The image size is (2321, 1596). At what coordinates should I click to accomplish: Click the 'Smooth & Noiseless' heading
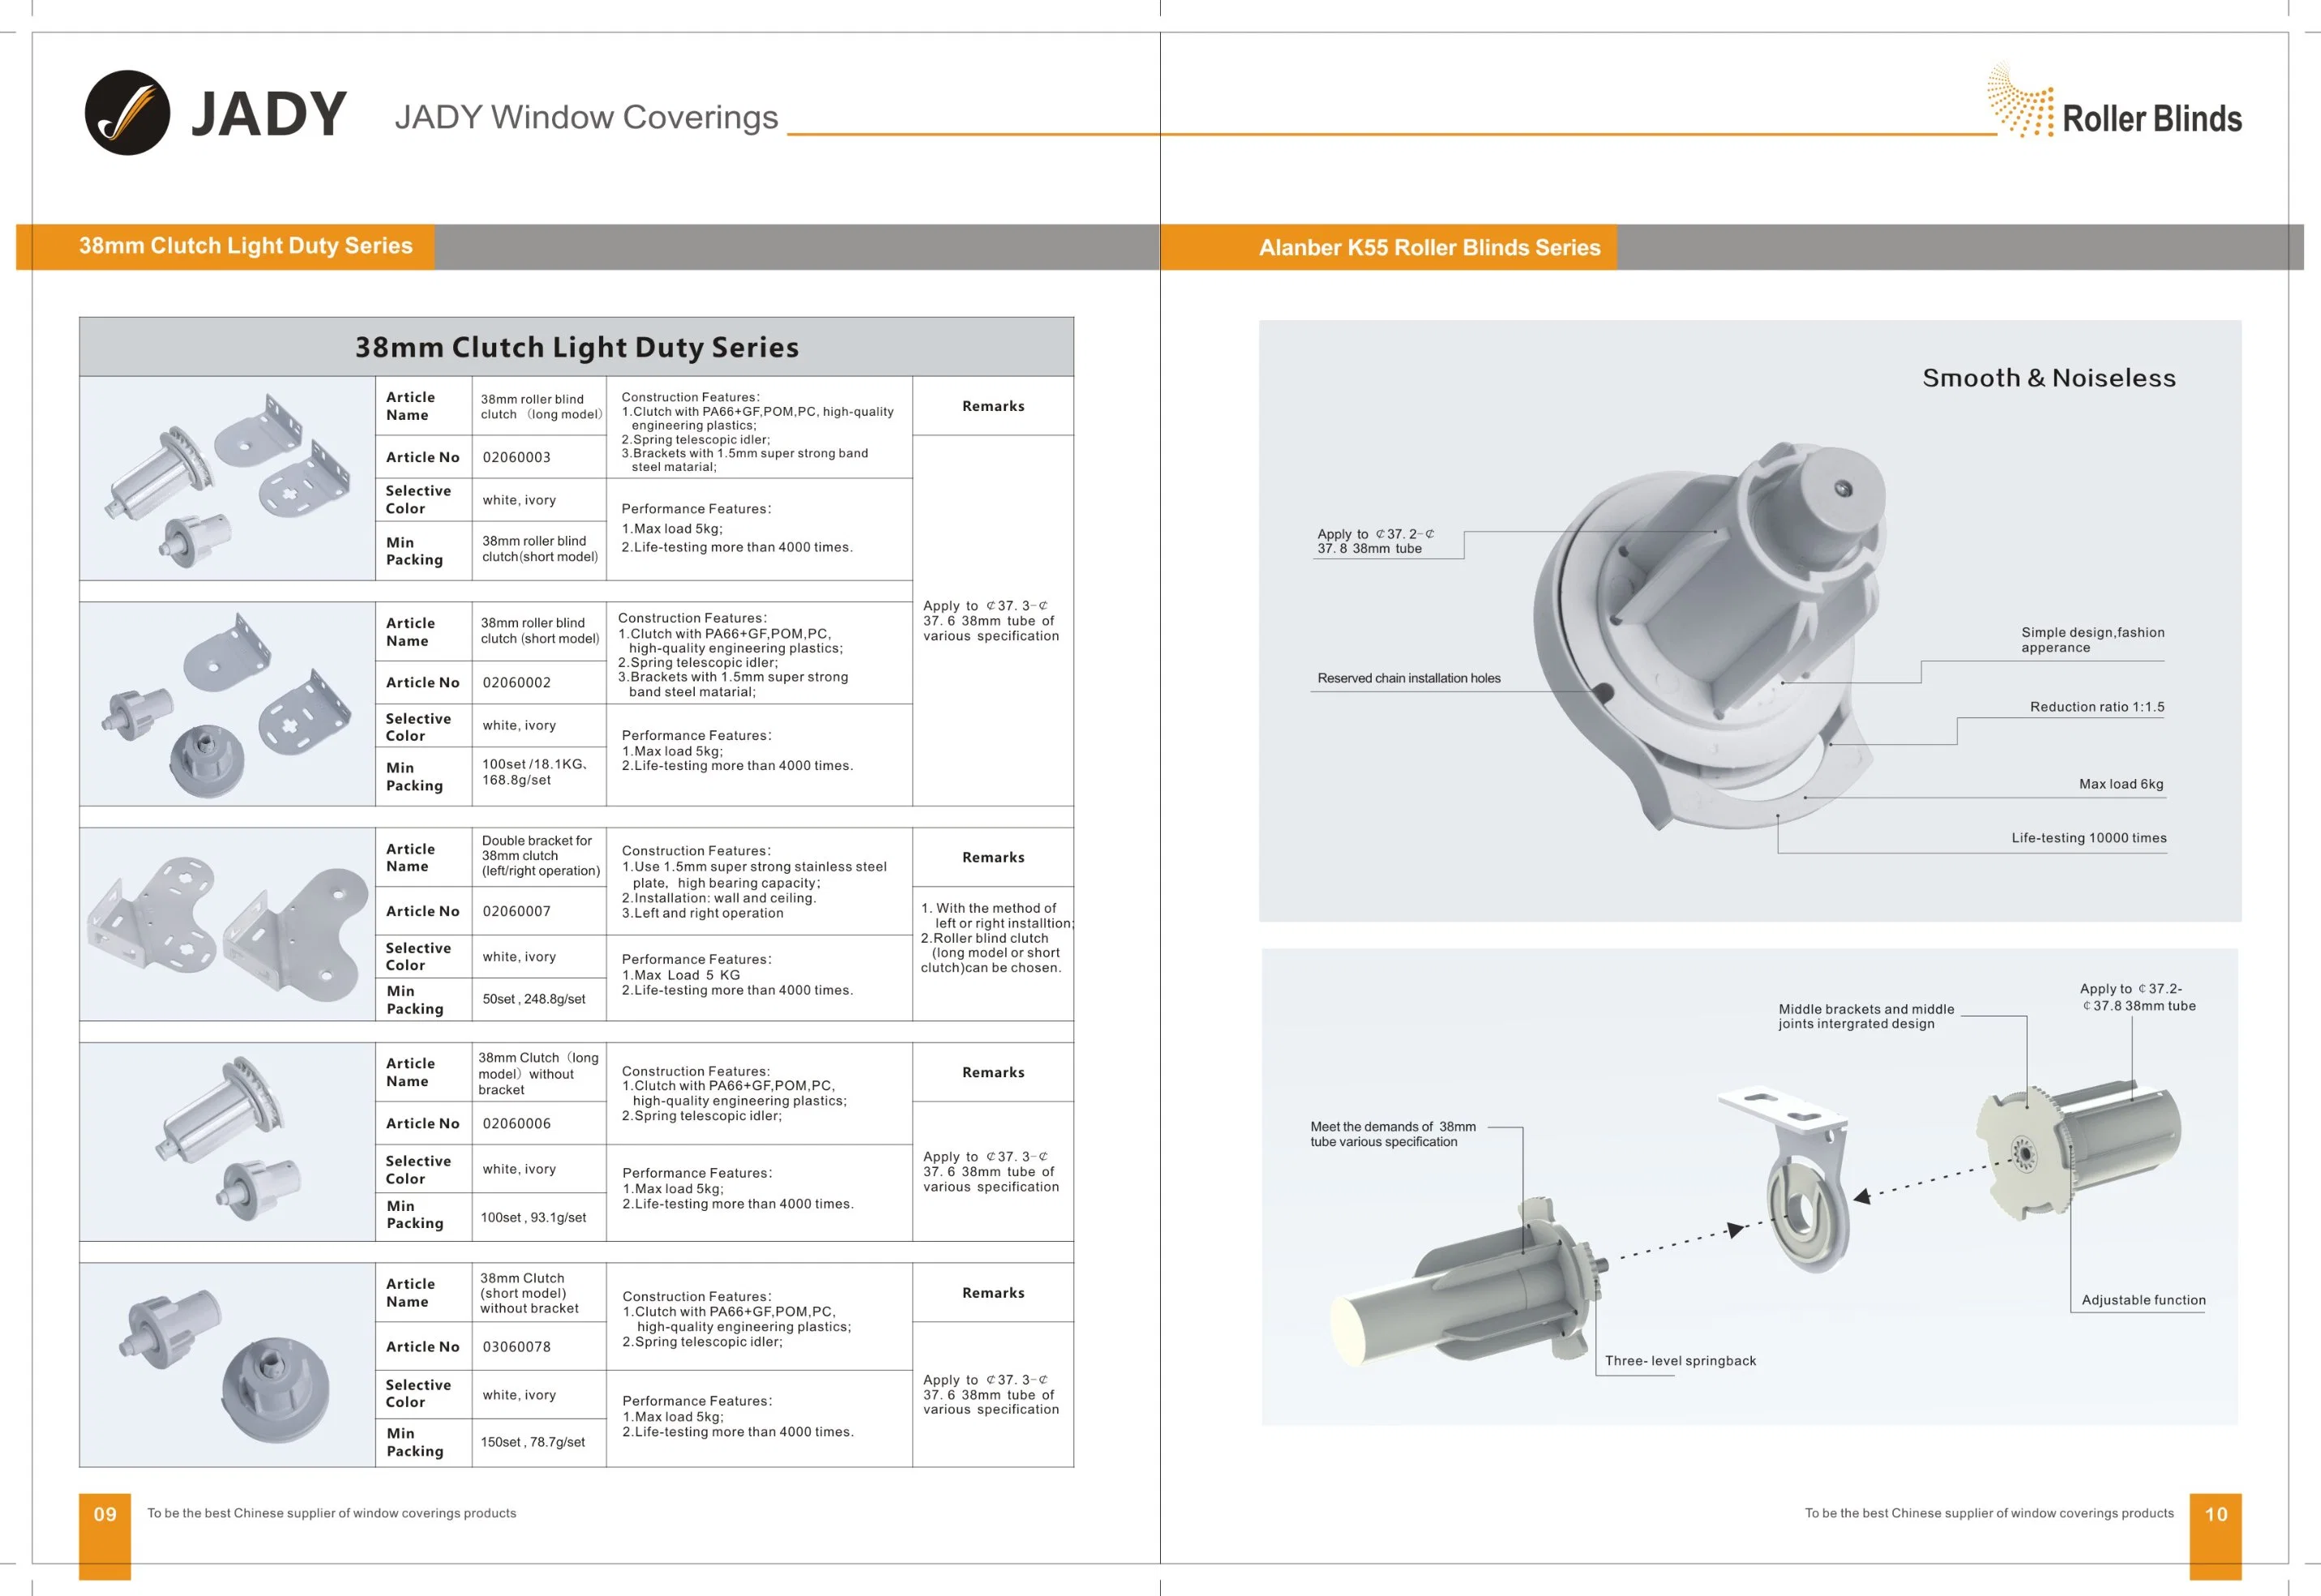(2049, 378)
